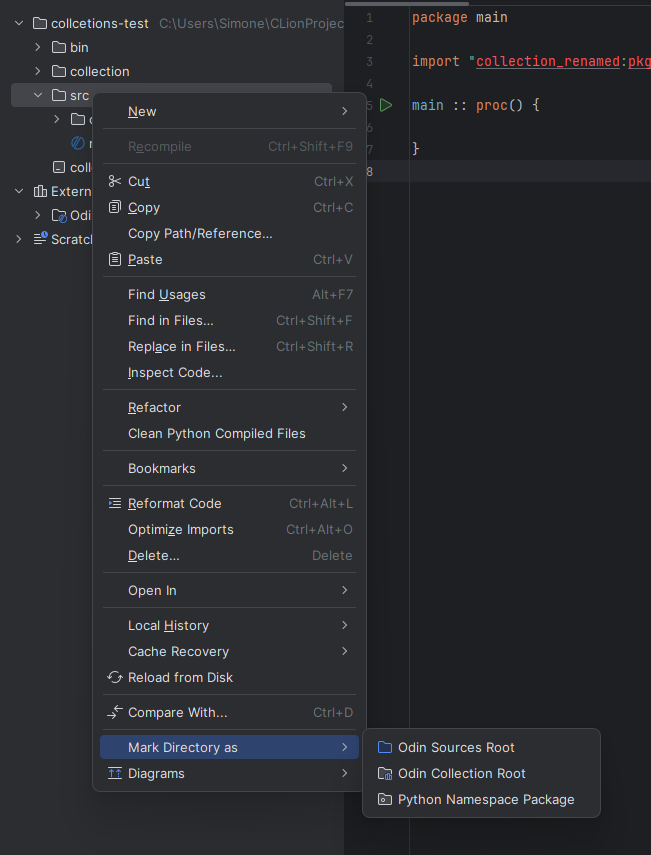
Task: Collapse the src folder
Action: pyautogui.click(x=38, y=95)
